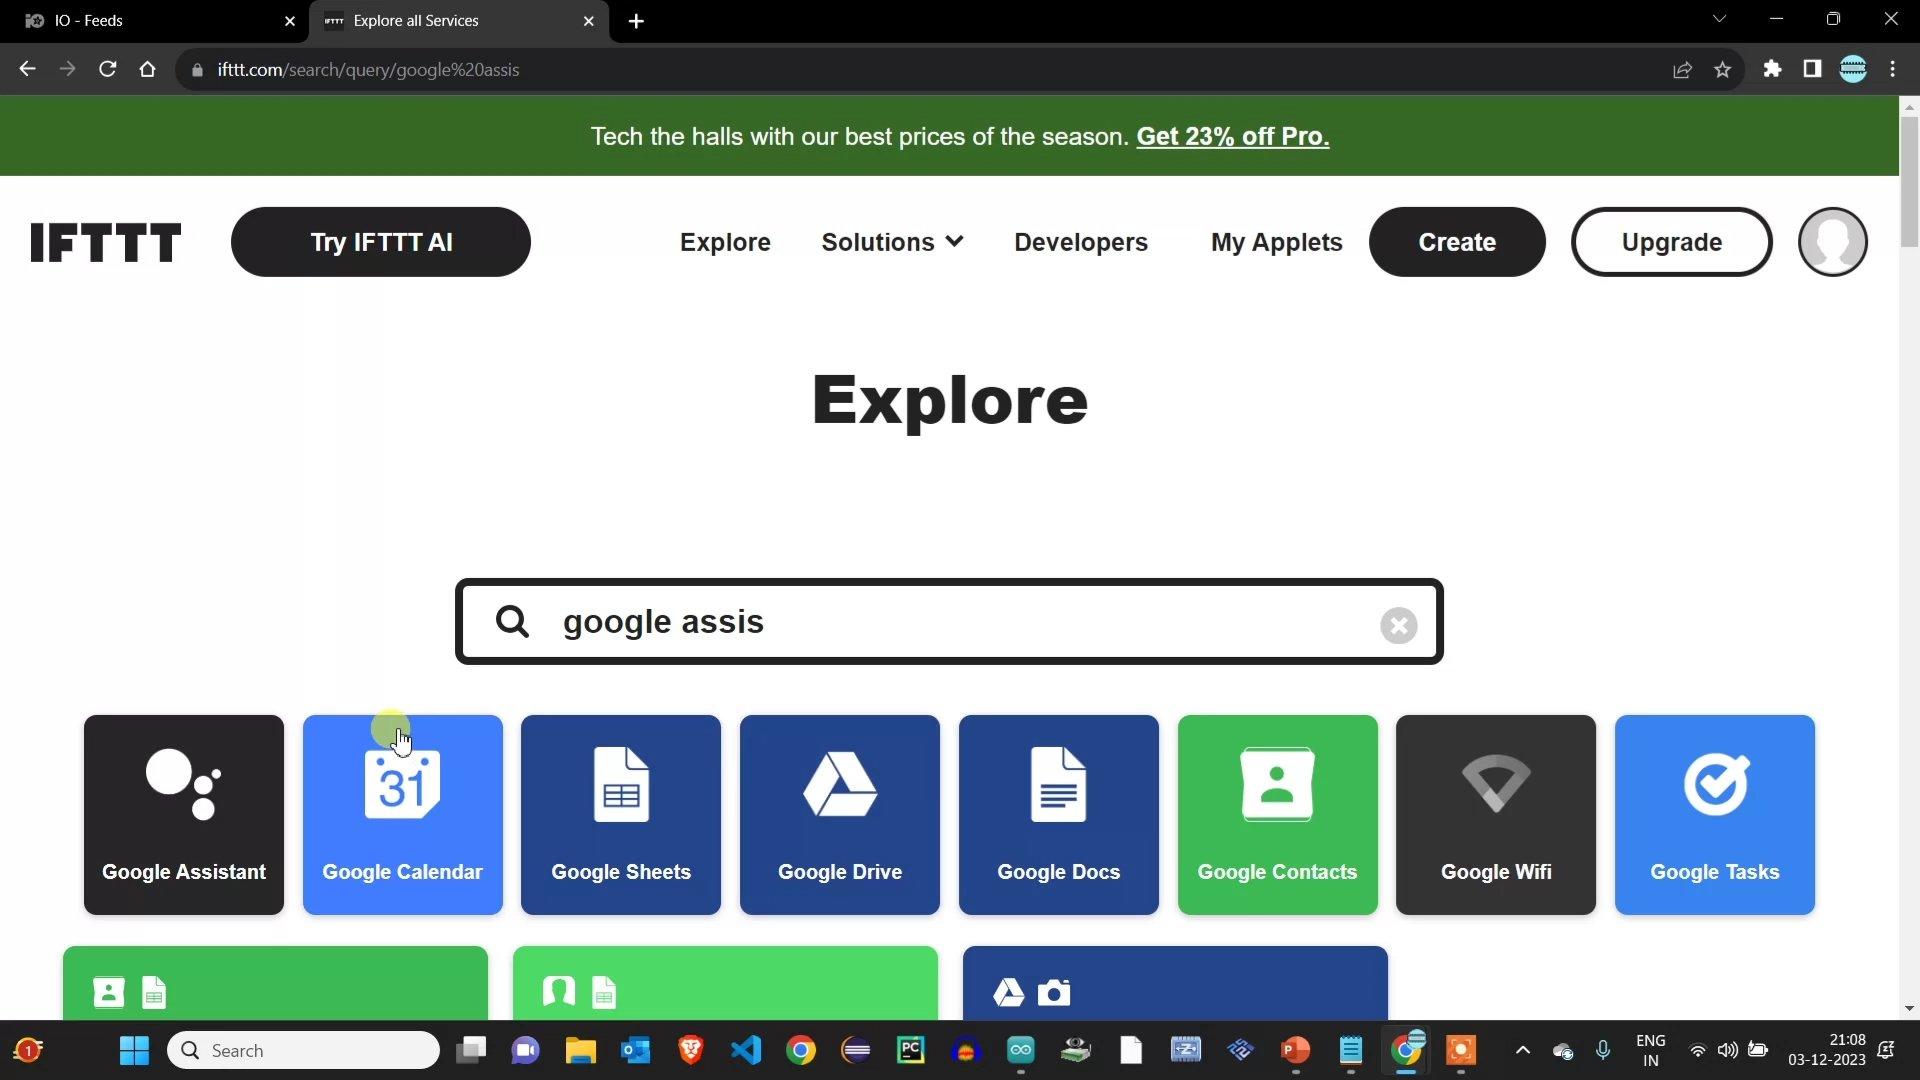The image size is (1920, 1080).
Task: Click the browser address bar URL
Action: [x=368, y=70]
